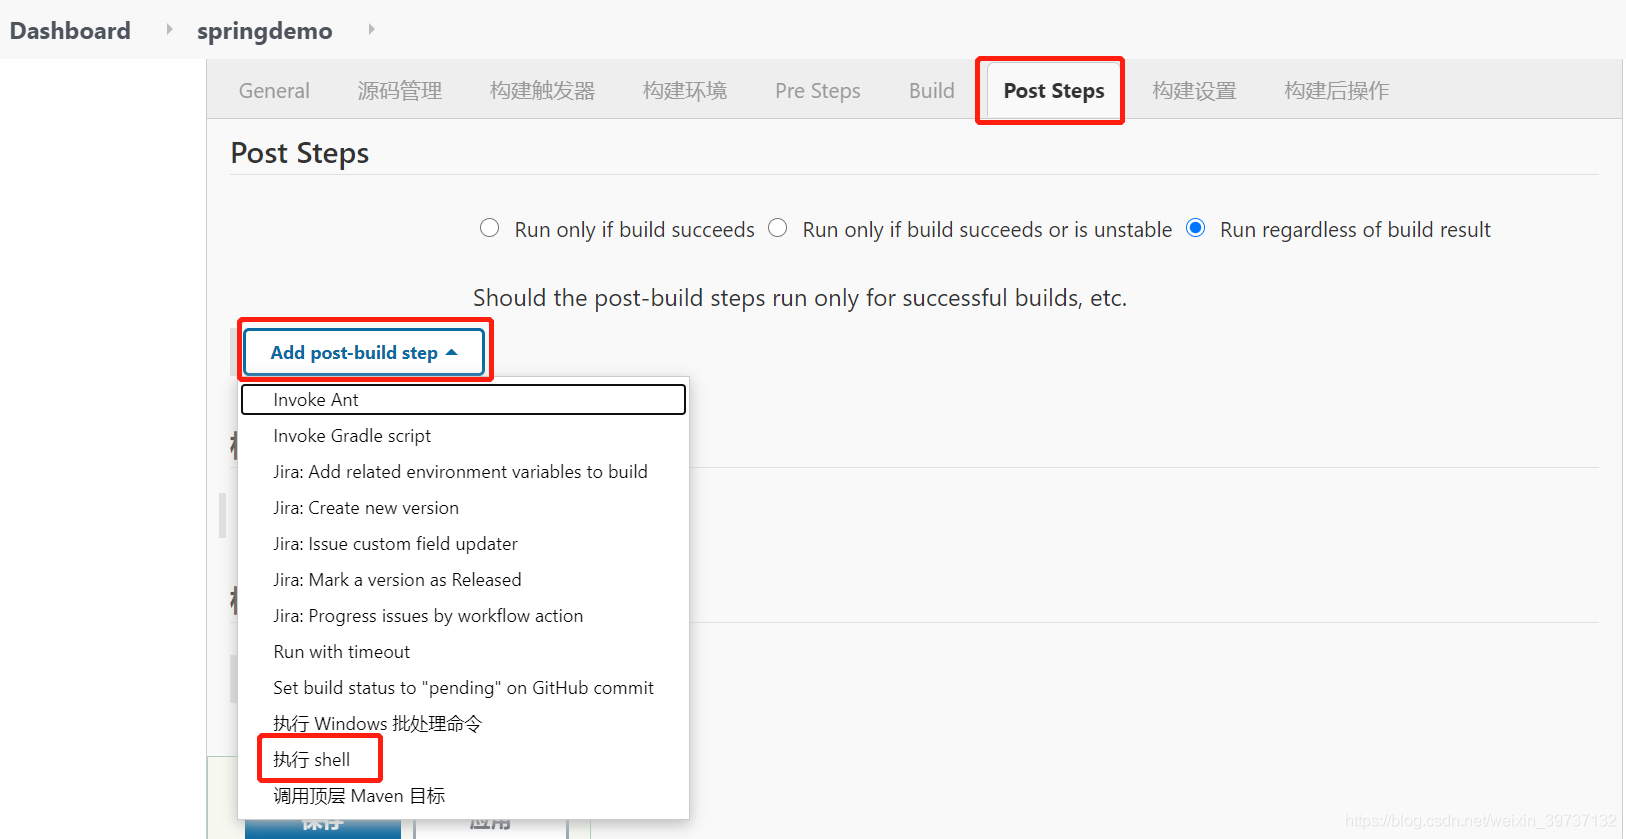The image size is (1626, 839).
Task: Open the Dashboard breadcrumb link
Action: (70, 30)
